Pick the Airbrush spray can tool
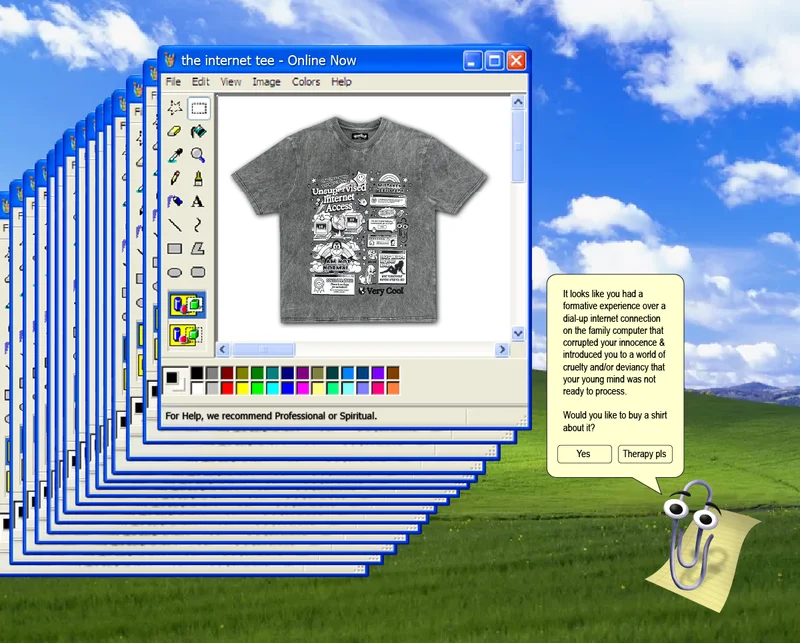Screen dimensions: 800x643 tap(175, 202)
